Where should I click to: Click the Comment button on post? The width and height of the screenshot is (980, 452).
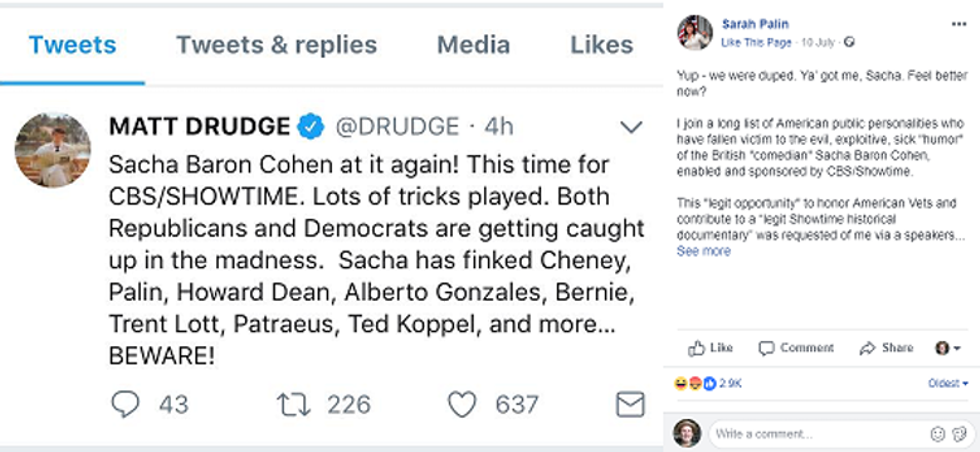[796, 348]
